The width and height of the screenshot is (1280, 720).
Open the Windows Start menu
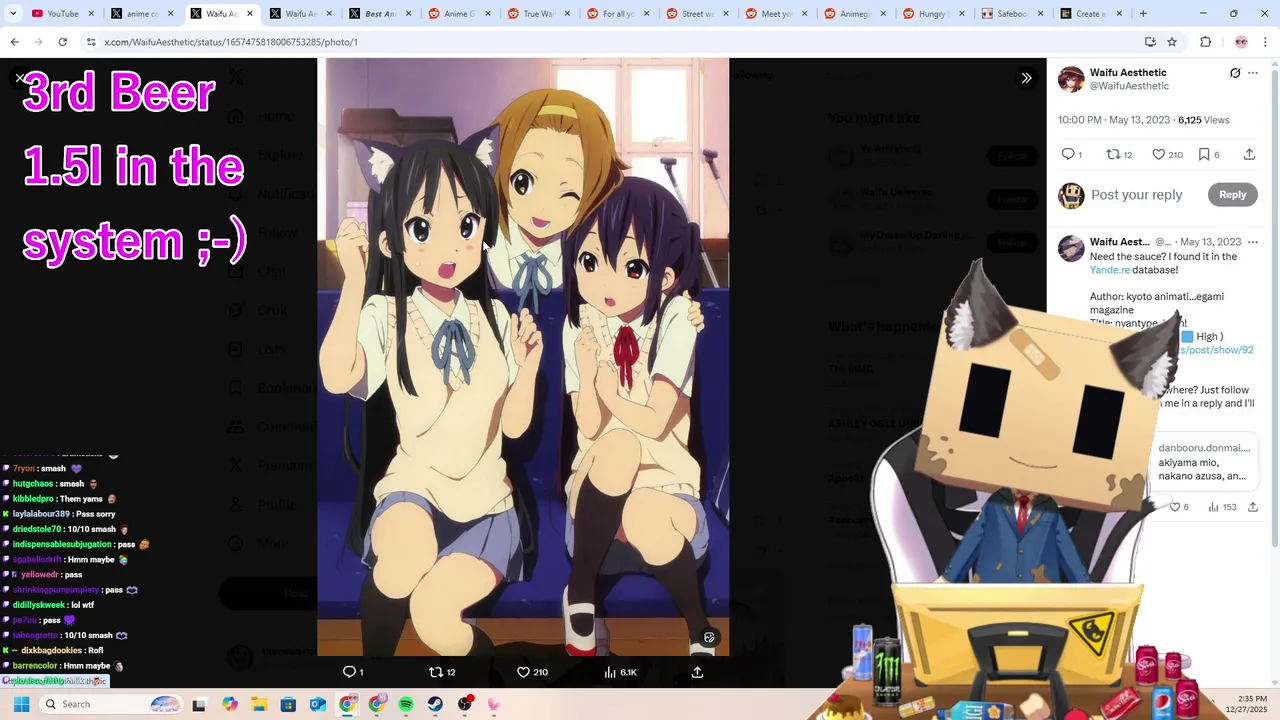[x=21, y=704]
